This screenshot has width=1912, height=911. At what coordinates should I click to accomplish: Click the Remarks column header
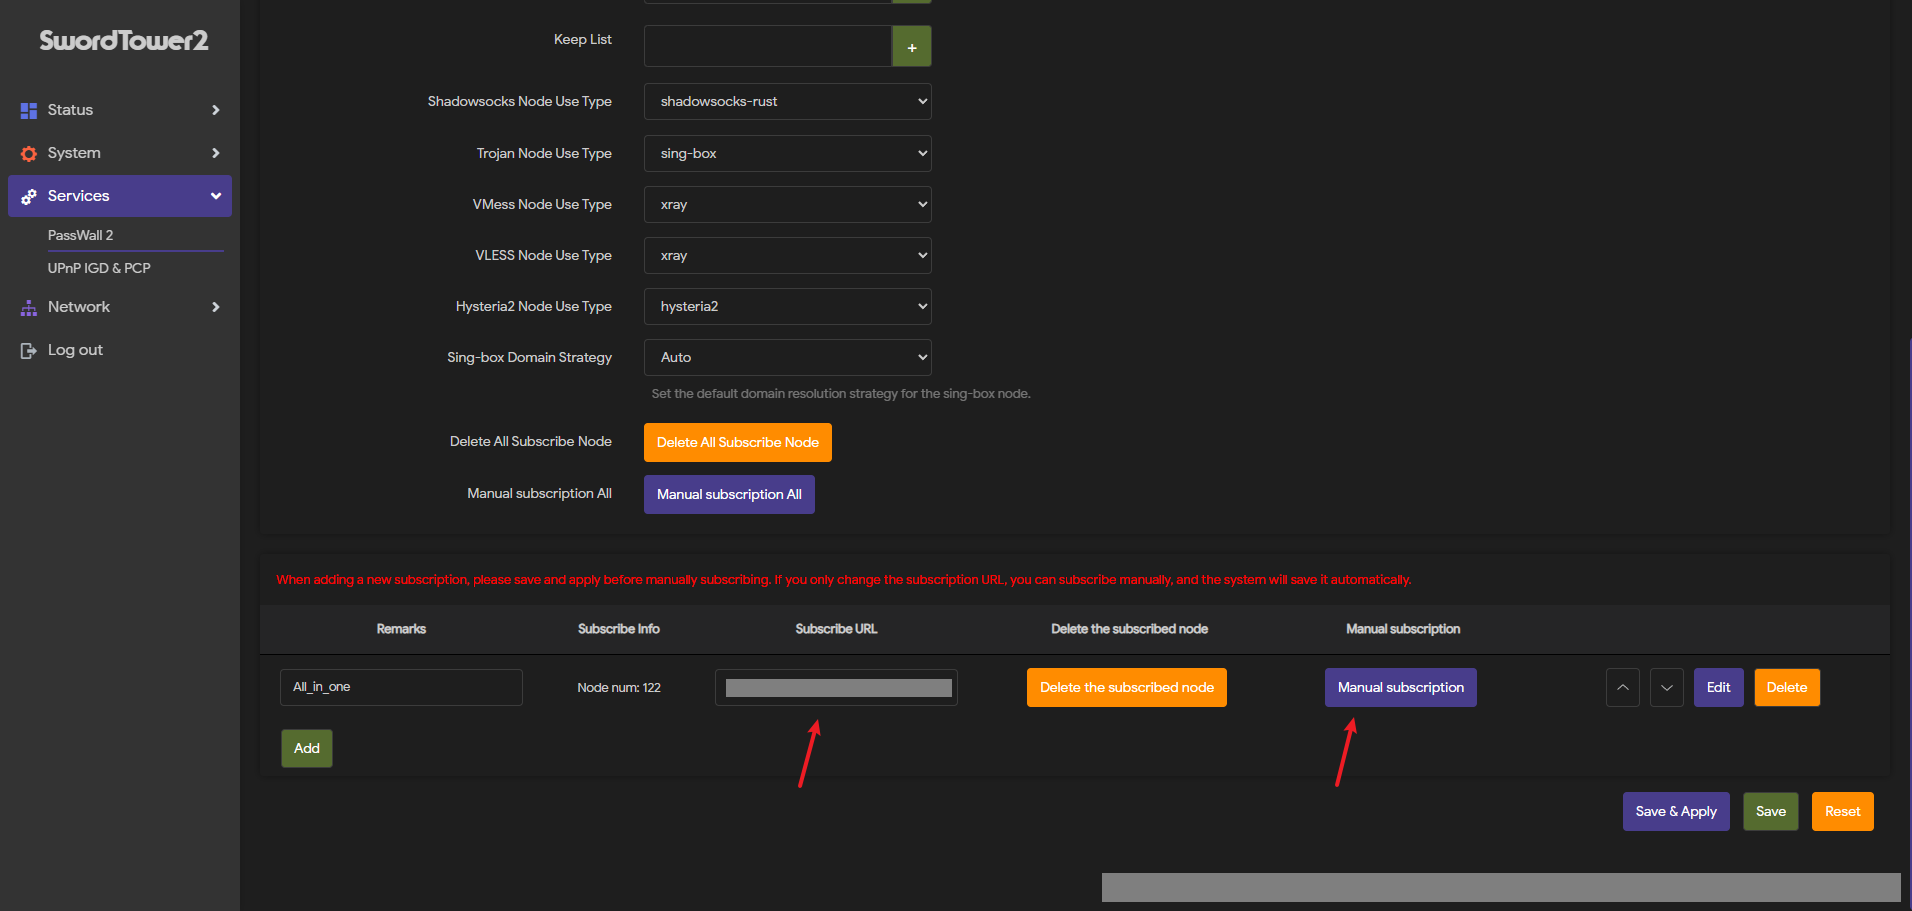pos(401,629)
